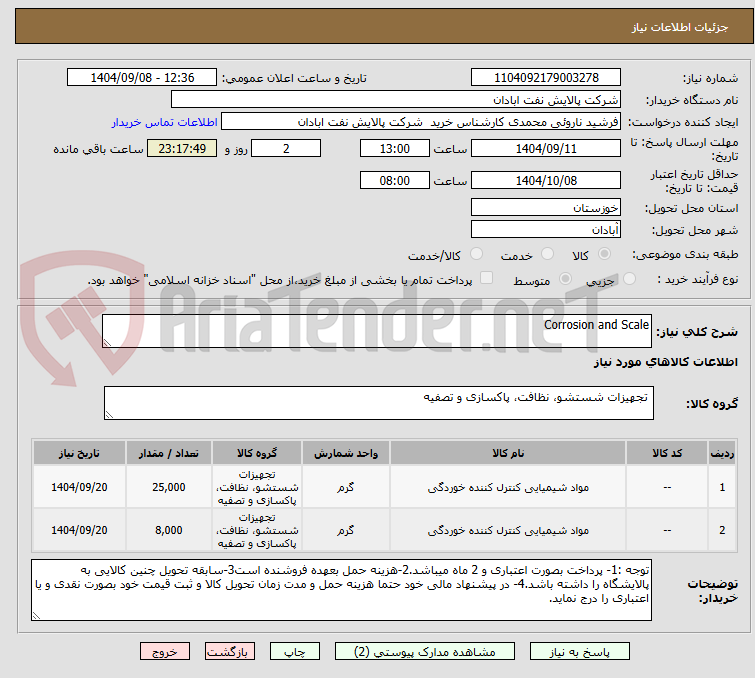Image resolution: width=755 pixels, height=678 pixels.
Task: Select جزیی purchase process radio
Action: click(x=566, y=279)
